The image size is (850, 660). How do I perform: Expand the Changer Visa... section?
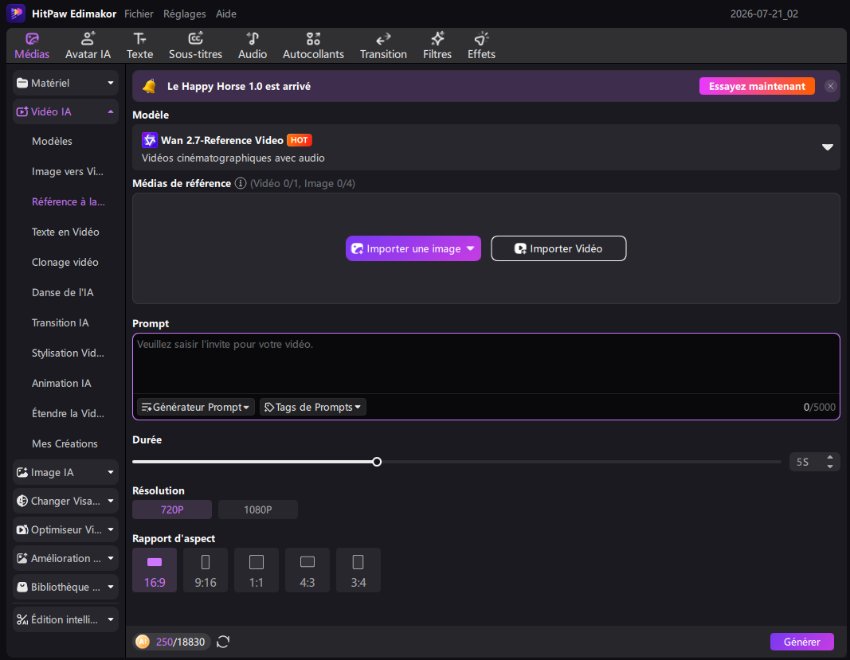[66, 501]
